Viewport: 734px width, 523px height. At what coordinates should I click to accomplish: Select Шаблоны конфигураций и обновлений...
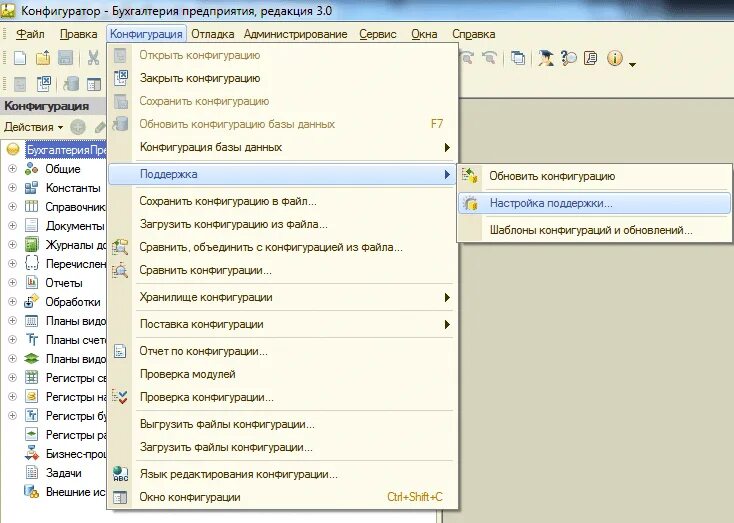[x=595, y=230]
